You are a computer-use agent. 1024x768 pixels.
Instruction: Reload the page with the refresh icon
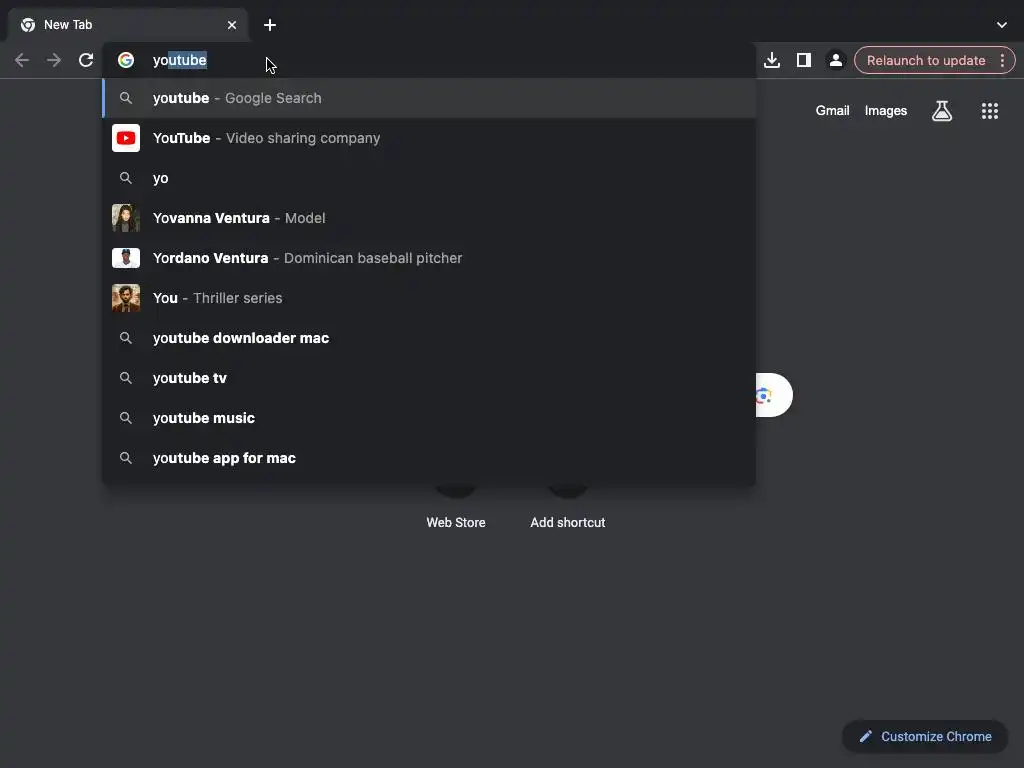click(86, 61)
